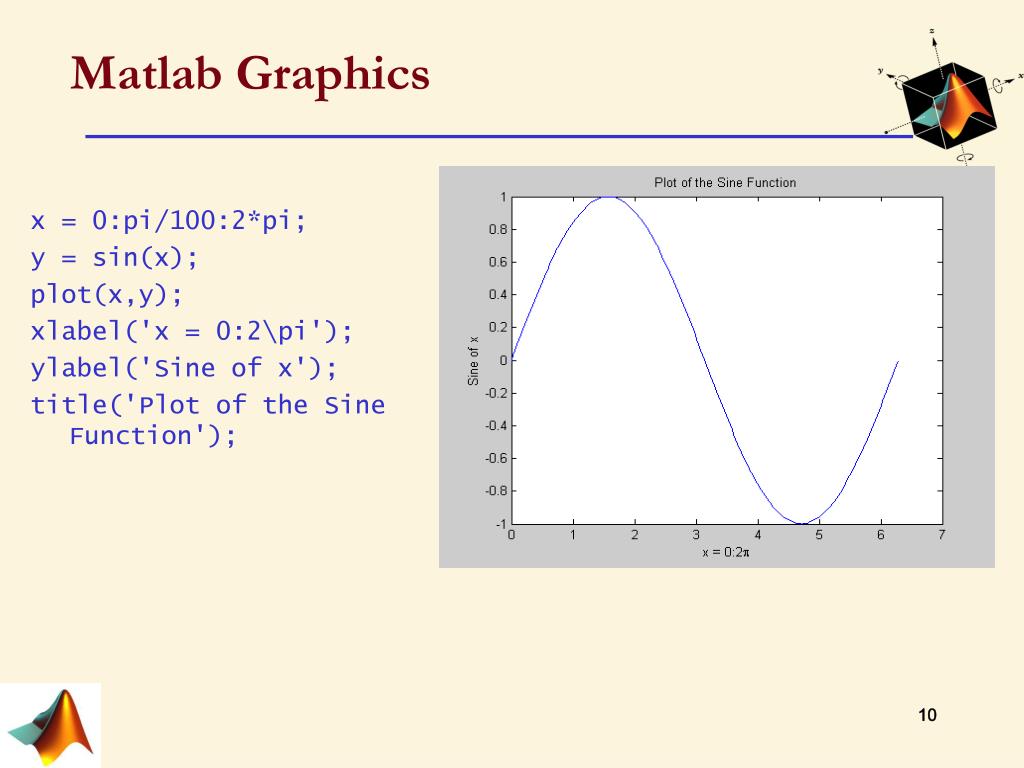Viewport: 1024px width, 768px height.
Task: Click the y-axis tick label 0.8
Action: click(497, 229)
